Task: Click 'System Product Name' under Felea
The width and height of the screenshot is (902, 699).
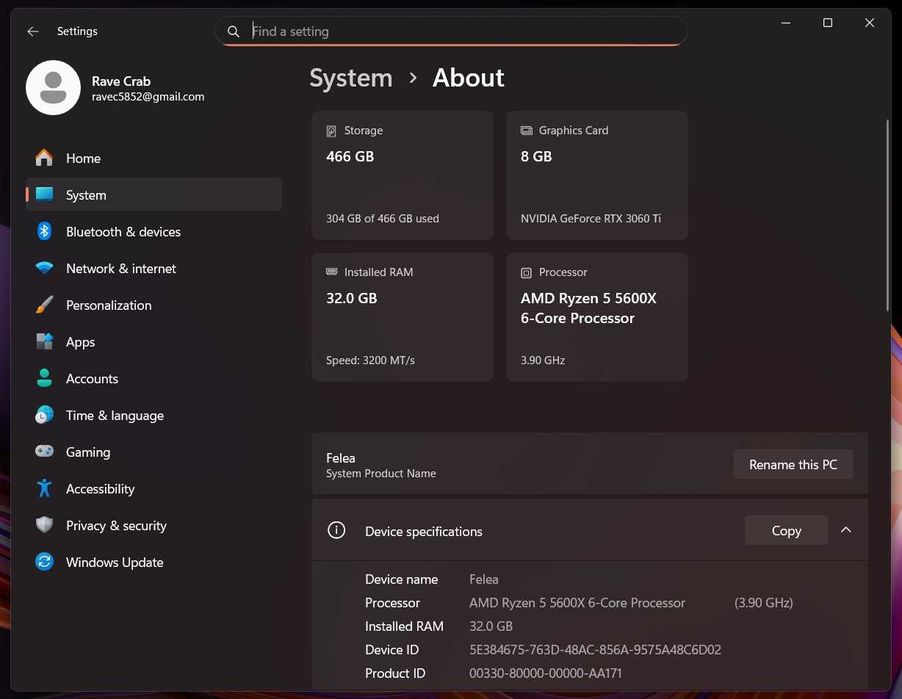Action: coord(381,473)
